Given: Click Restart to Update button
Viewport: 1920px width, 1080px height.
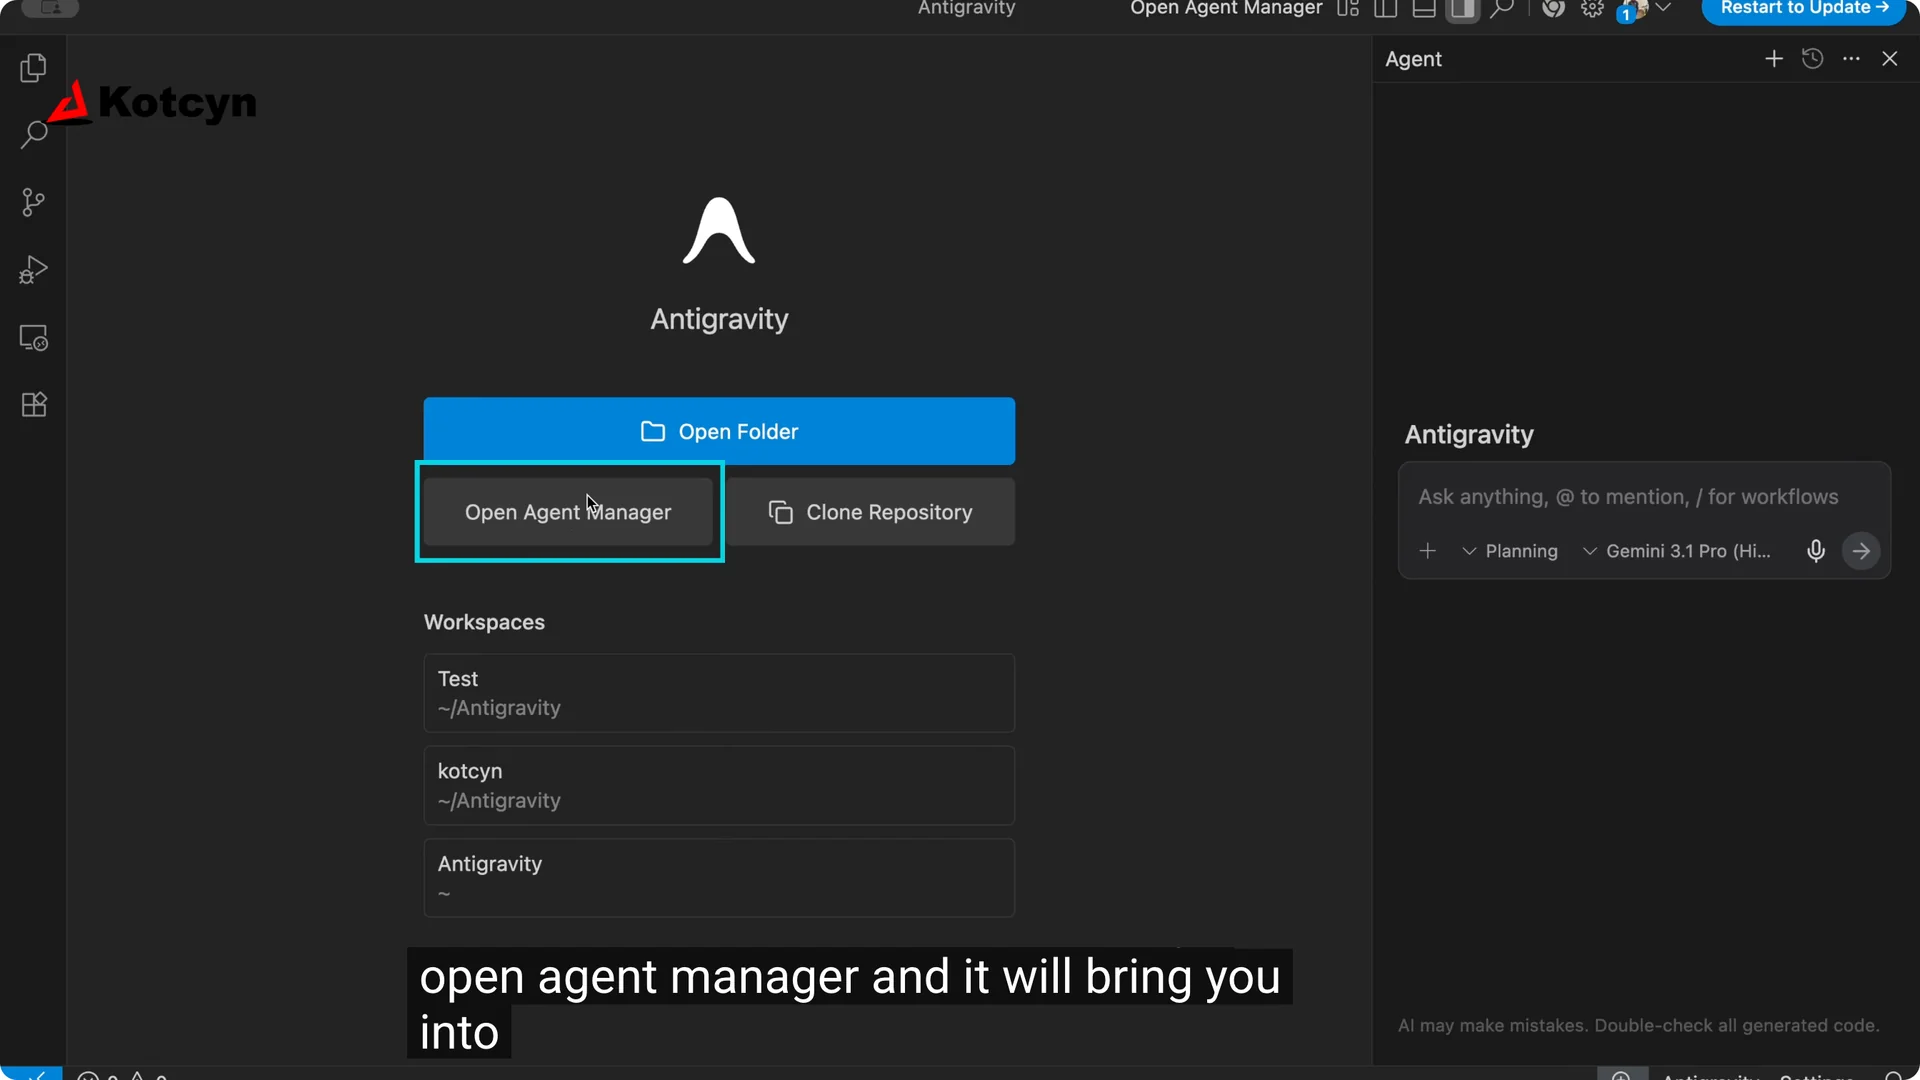Looking at the screenshot, I should (x=1804, y=9).
